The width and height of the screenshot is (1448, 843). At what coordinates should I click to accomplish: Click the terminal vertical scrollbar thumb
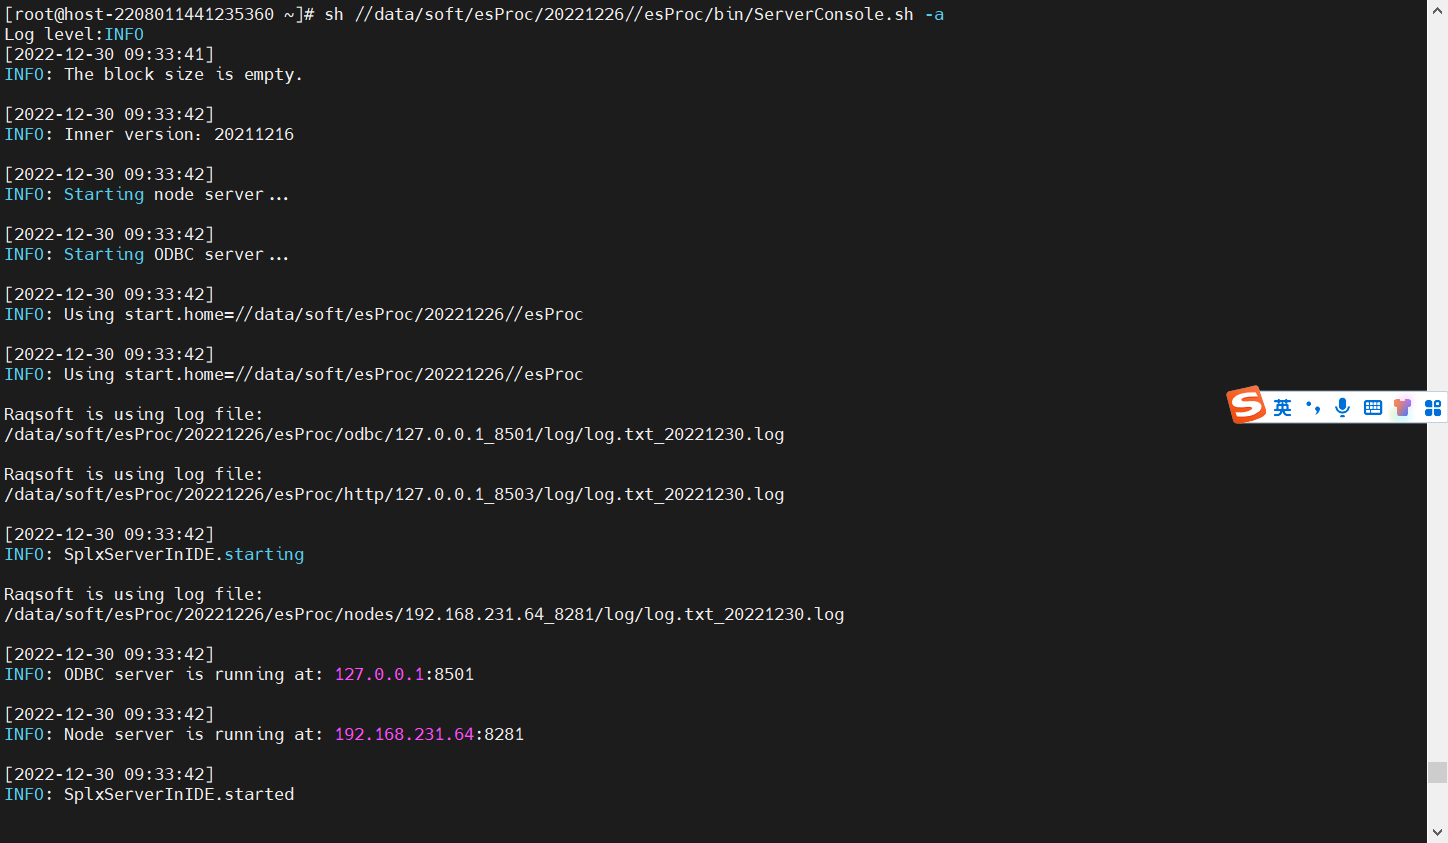click(1438, 772)
